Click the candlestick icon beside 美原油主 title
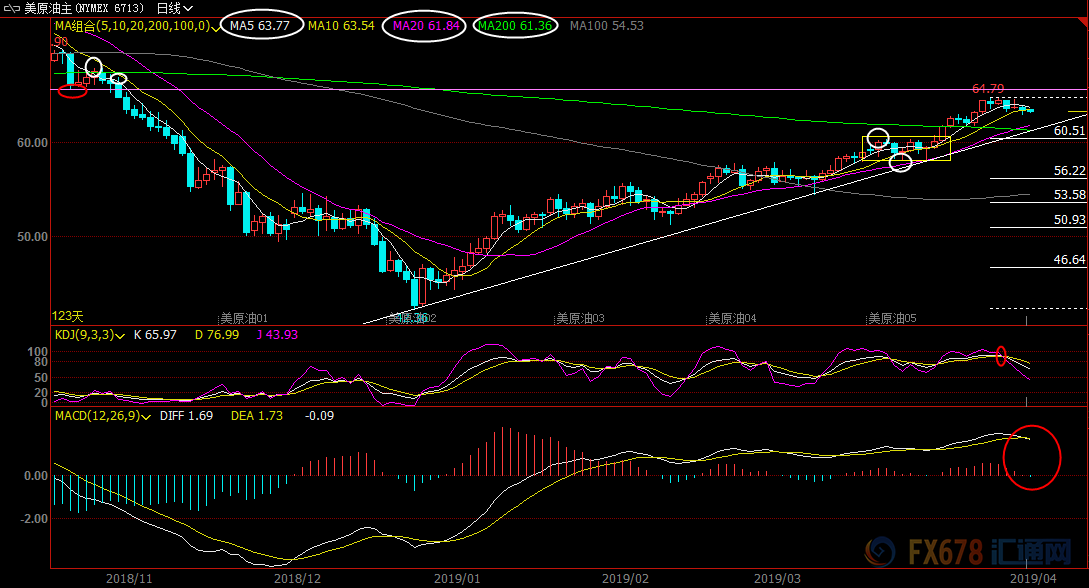The height and width of the screenshot is (588, 1089). tap(11, 8)
